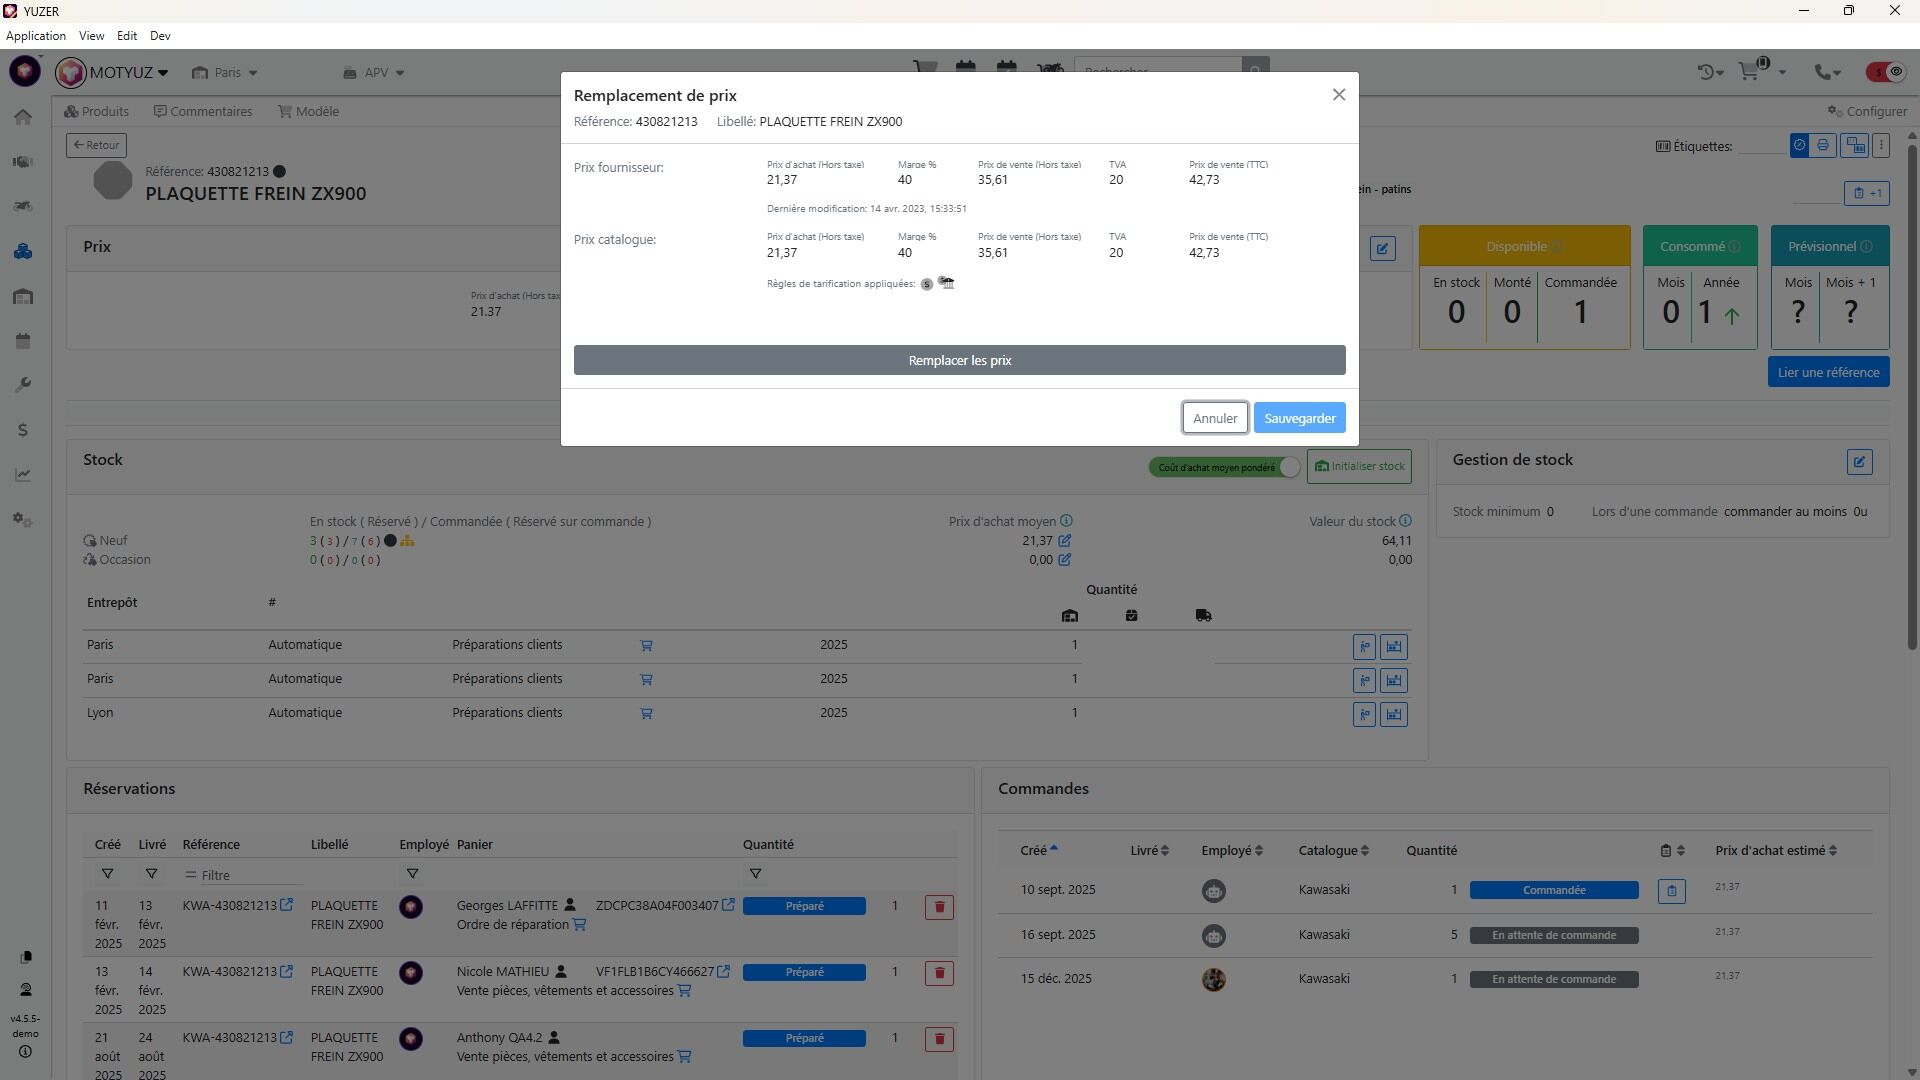Toggle the red eye switch top right
The height and width of the screenshot is (1080, 1920).
1884,72
